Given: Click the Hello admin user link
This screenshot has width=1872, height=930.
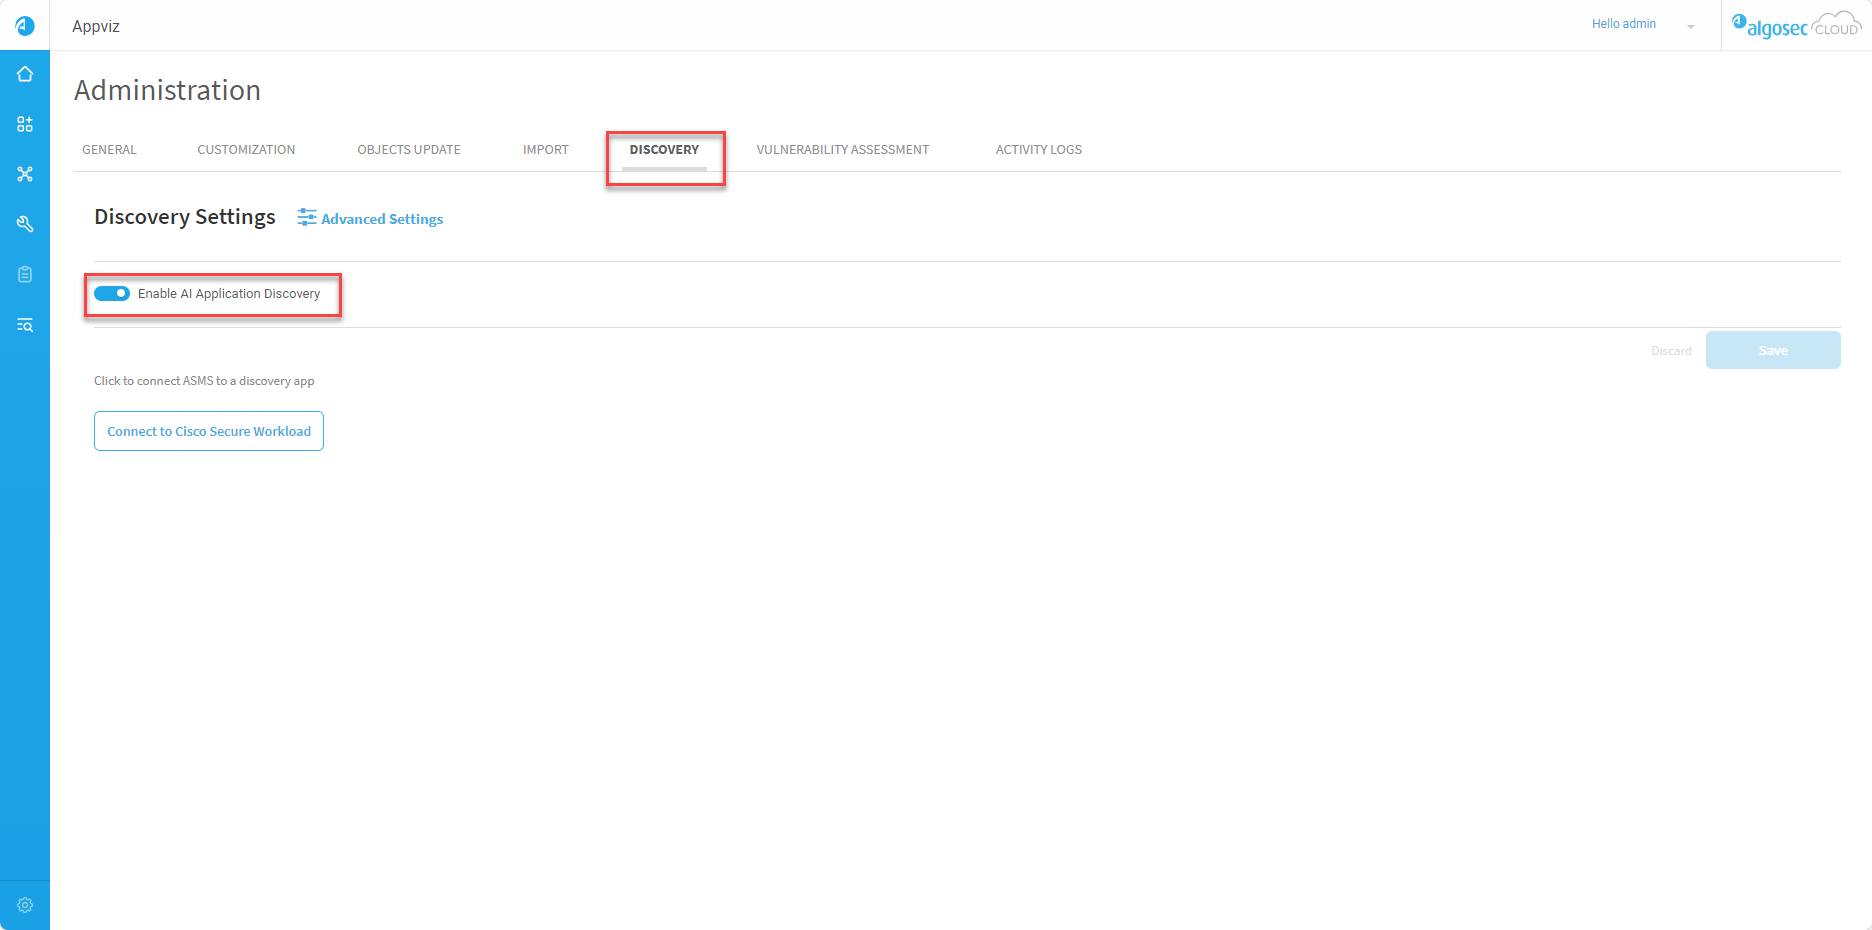Looking at the screenshot, I should pyautogui.click(x=1623, y=24).
